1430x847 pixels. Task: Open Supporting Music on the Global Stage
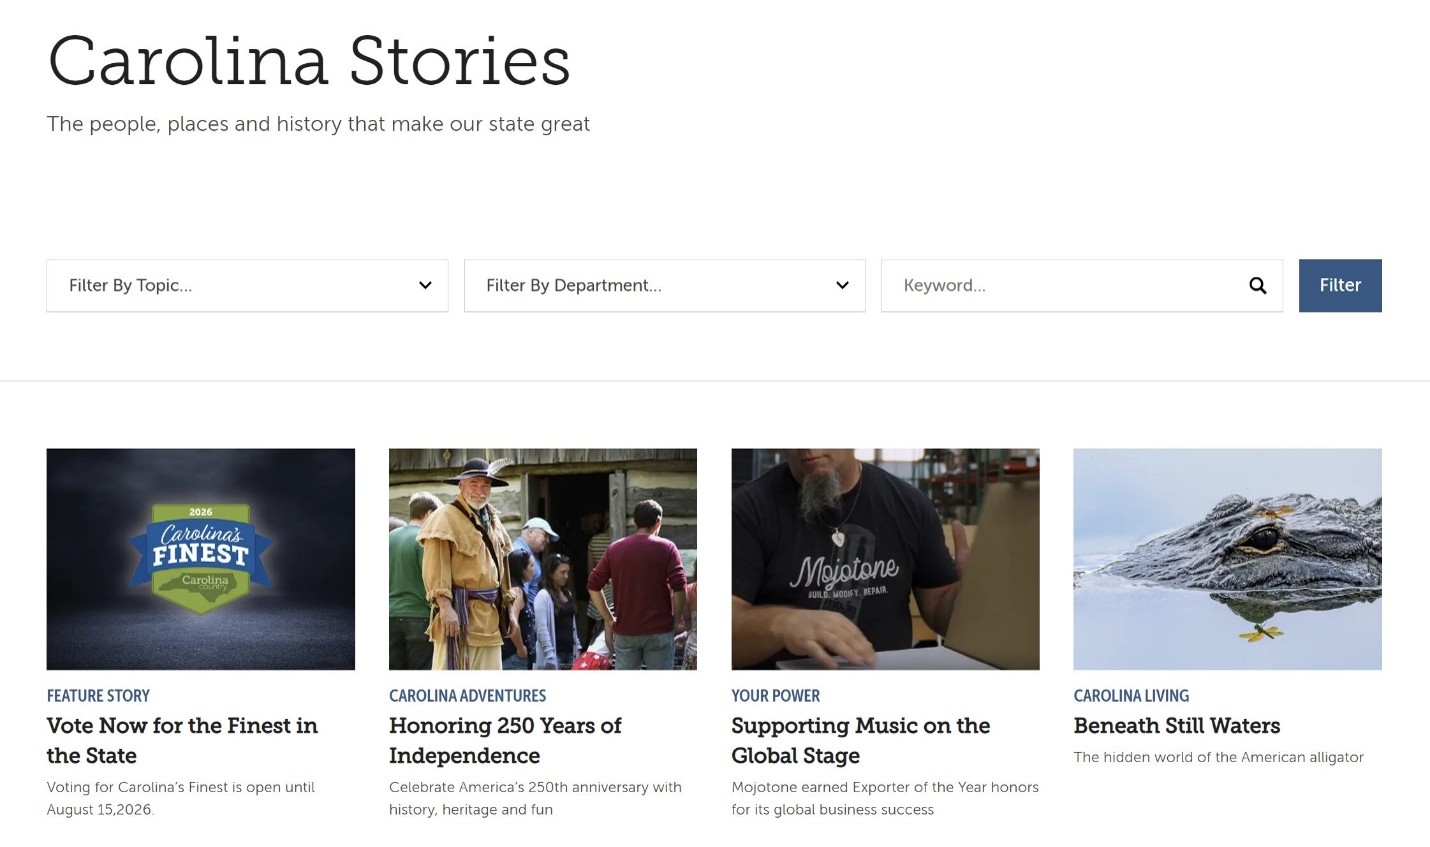point(860,741)
